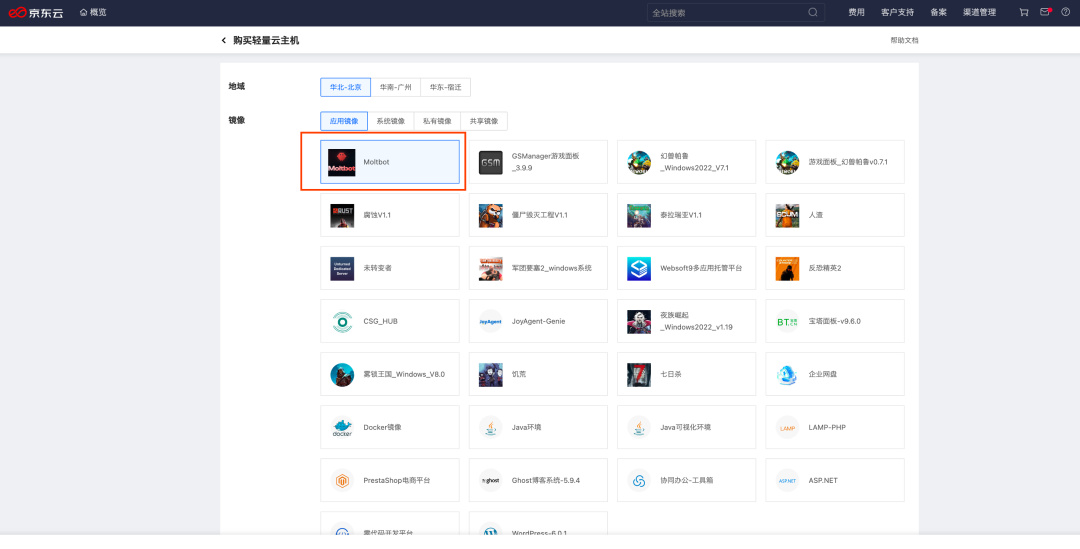Choose the Docker镜像 image
The height and width of the screenshot is (549, 1080).
click(x=390, y=427)
